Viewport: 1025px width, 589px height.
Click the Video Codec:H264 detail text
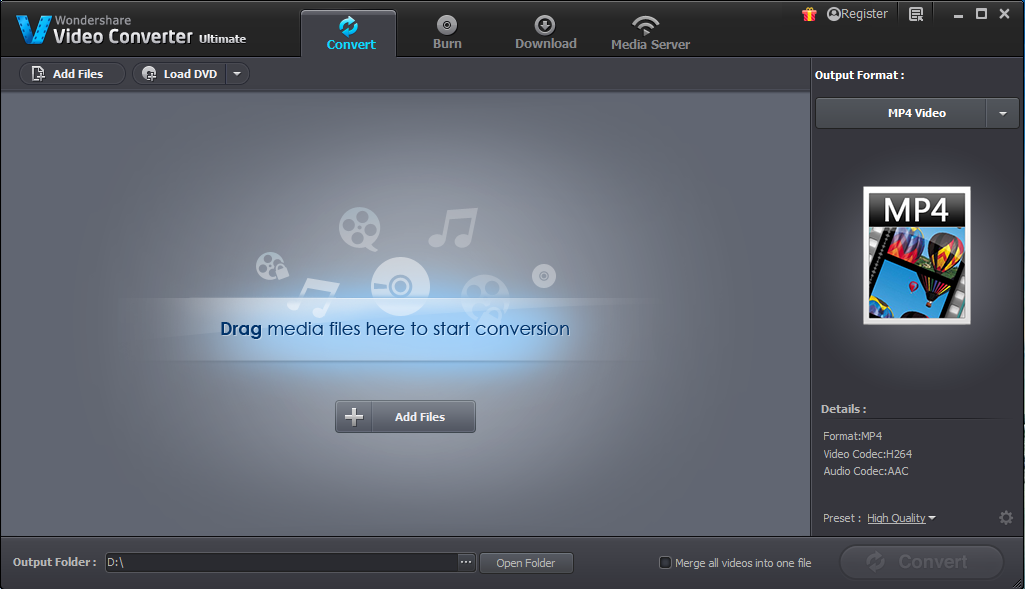click(x=867, y=454)
